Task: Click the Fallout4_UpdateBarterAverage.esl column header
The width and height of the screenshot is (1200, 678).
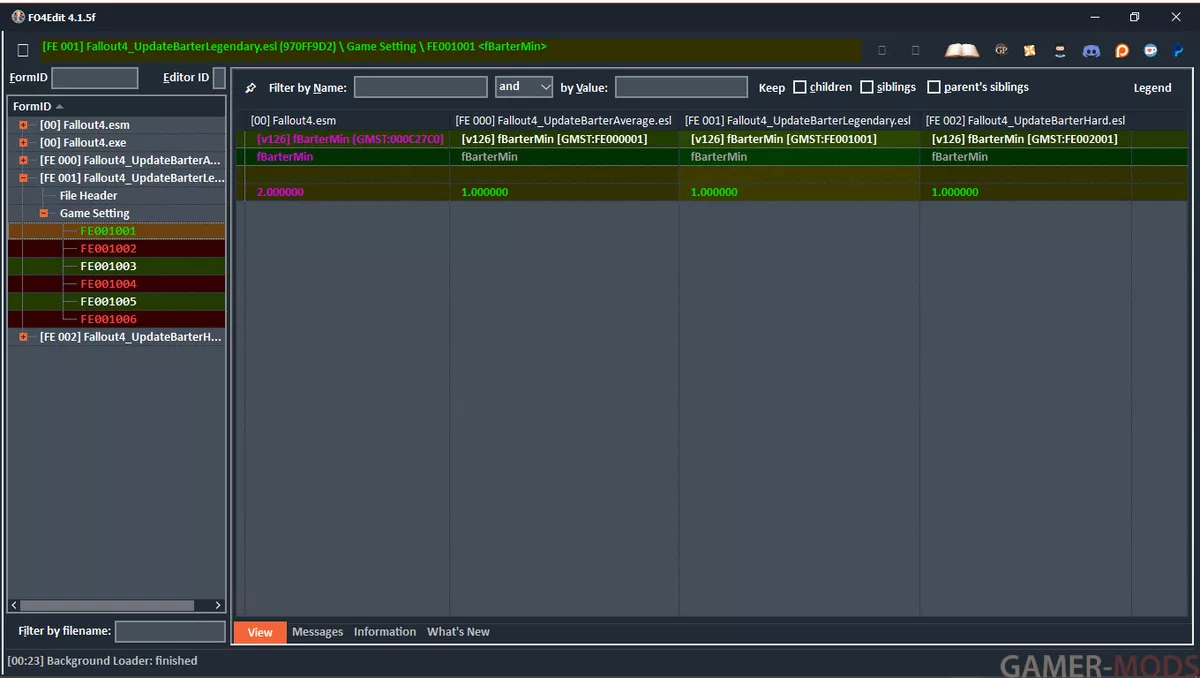Action: 564,121
